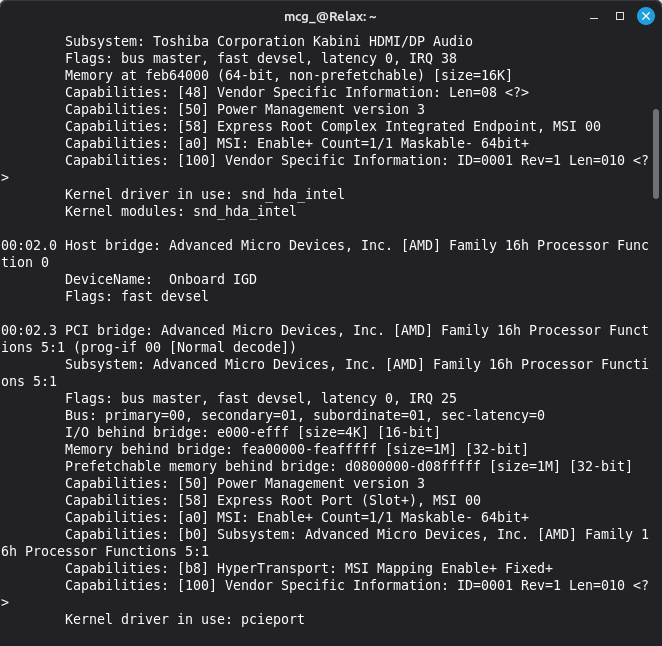Viewport: 662px width, 646px height.
Task: Click the line 'Capabilities: [48] Vendor Specific Information'
Action: [x=296, y=92]
